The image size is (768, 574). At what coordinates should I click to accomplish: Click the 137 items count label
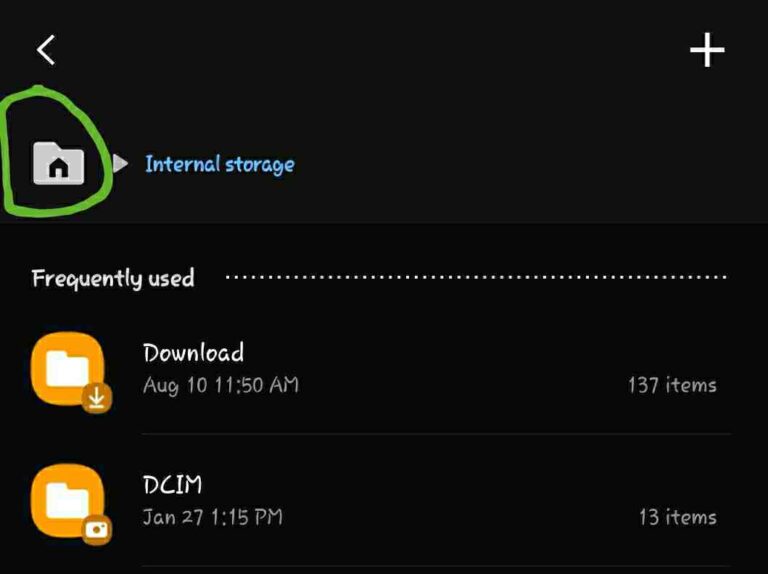click(x=672, y=385)
